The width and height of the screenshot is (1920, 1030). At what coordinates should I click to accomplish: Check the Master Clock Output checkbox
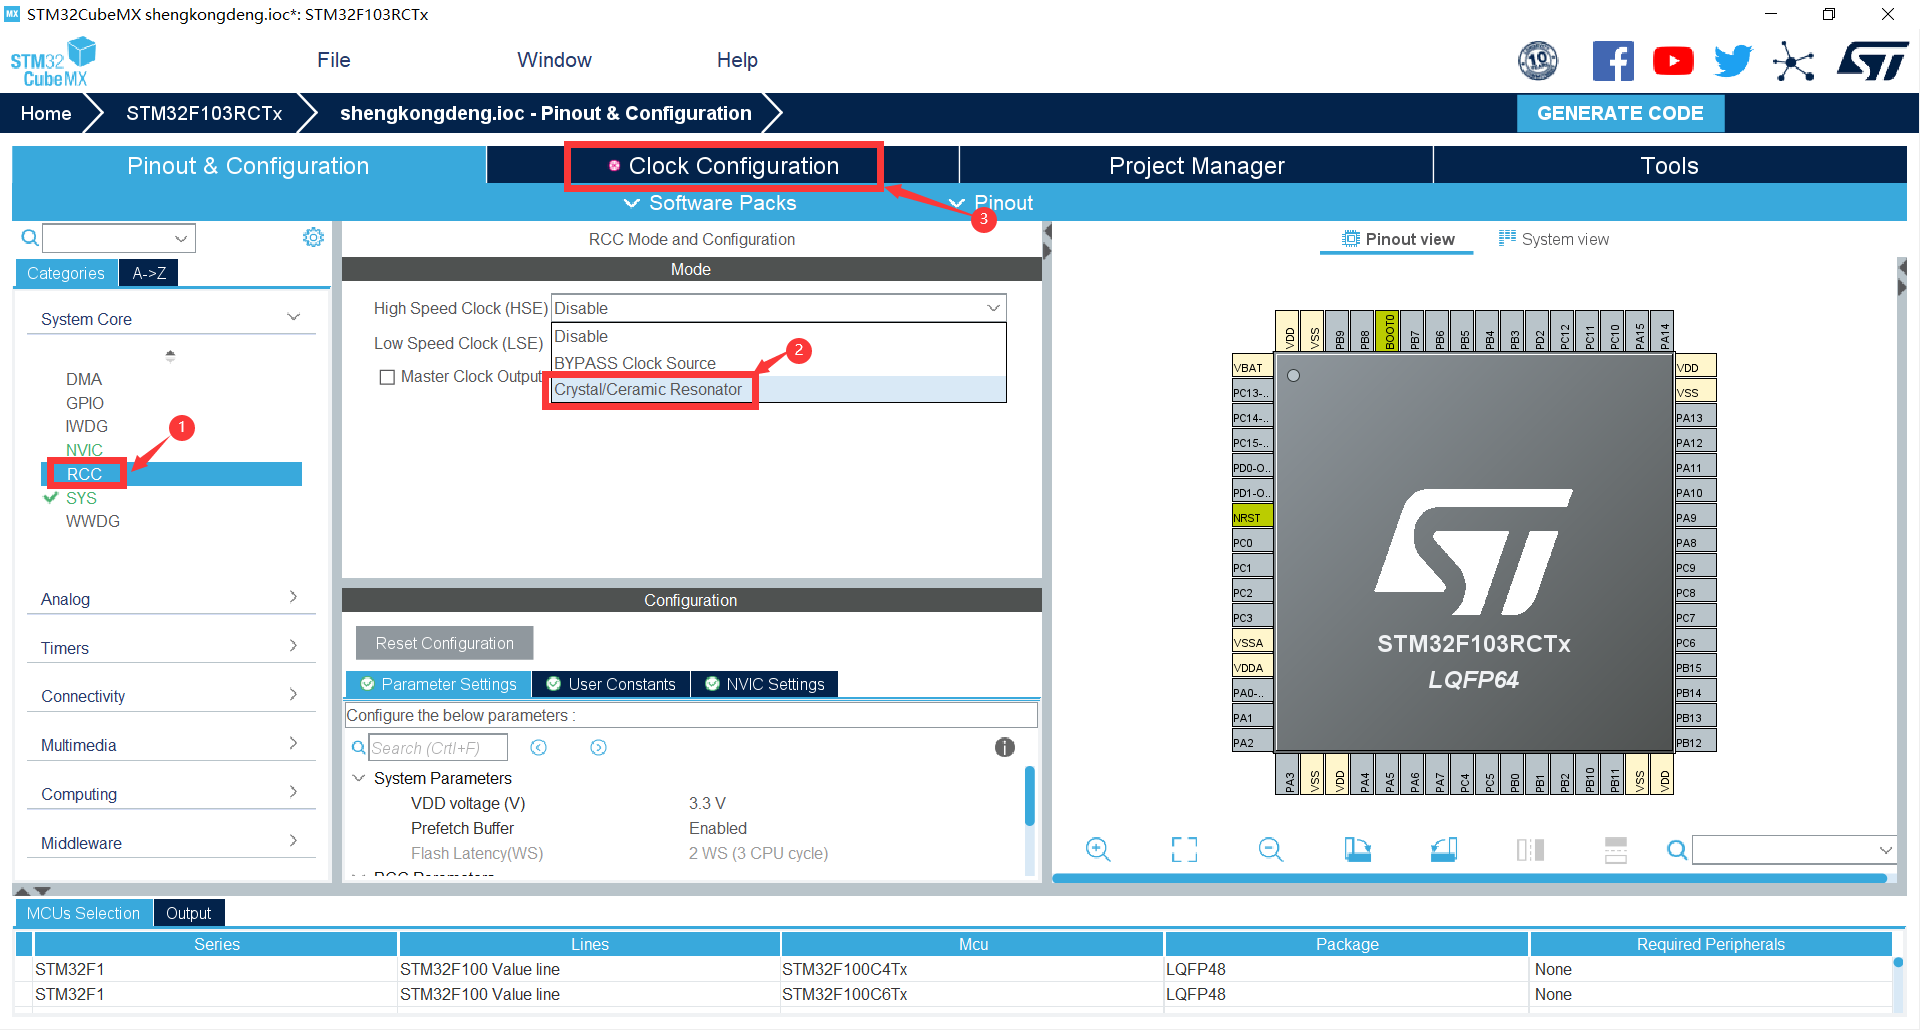click(x=388, y=376)
